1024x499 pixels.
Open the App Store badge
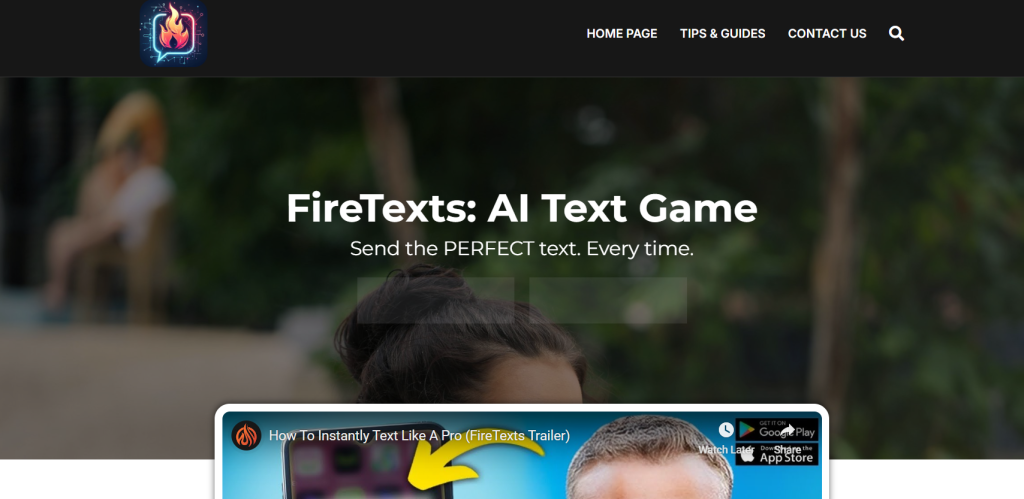777,455
